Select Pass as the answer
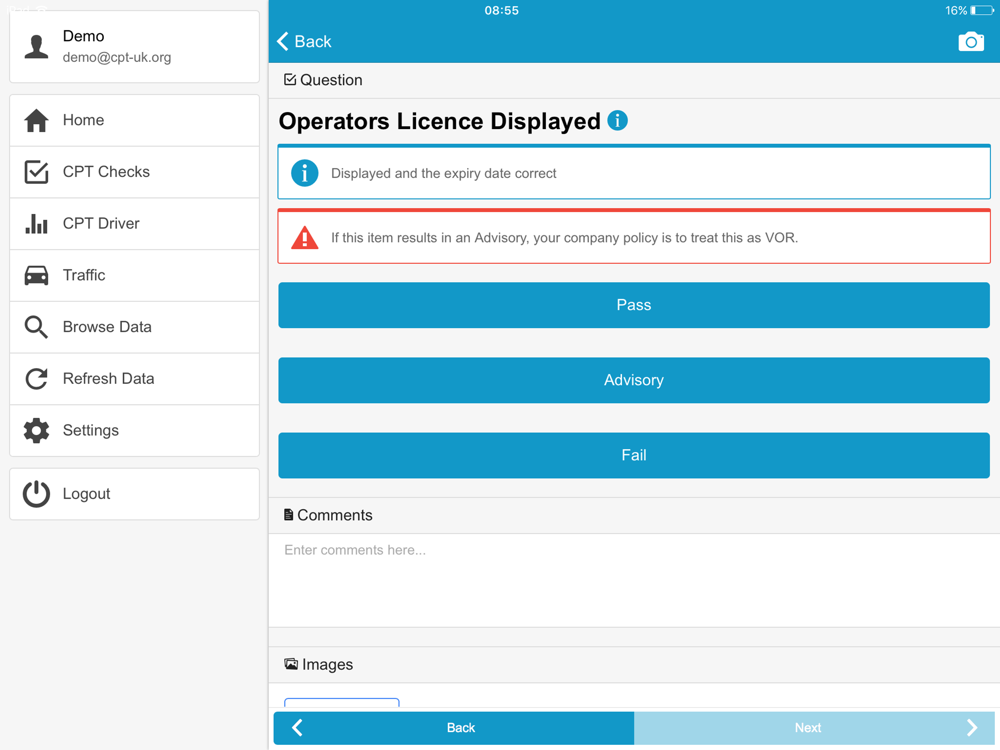The image size is (1000, 750). pyautogui.click(x=633, y=305)
